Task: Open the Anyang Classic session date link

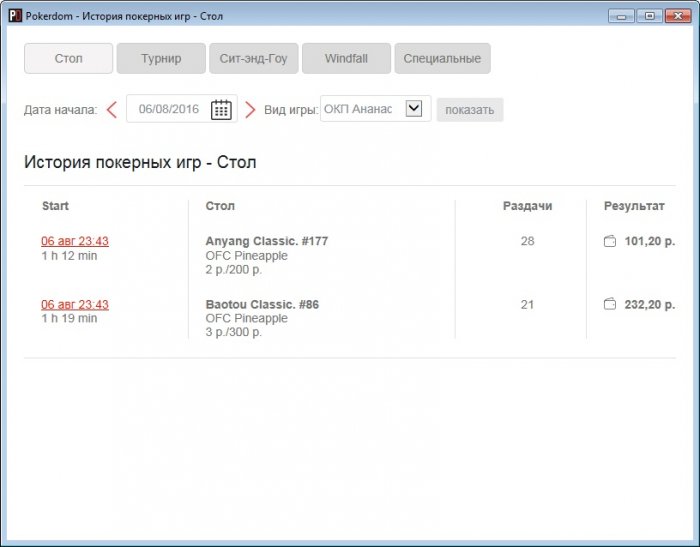Action: point(75,241)
